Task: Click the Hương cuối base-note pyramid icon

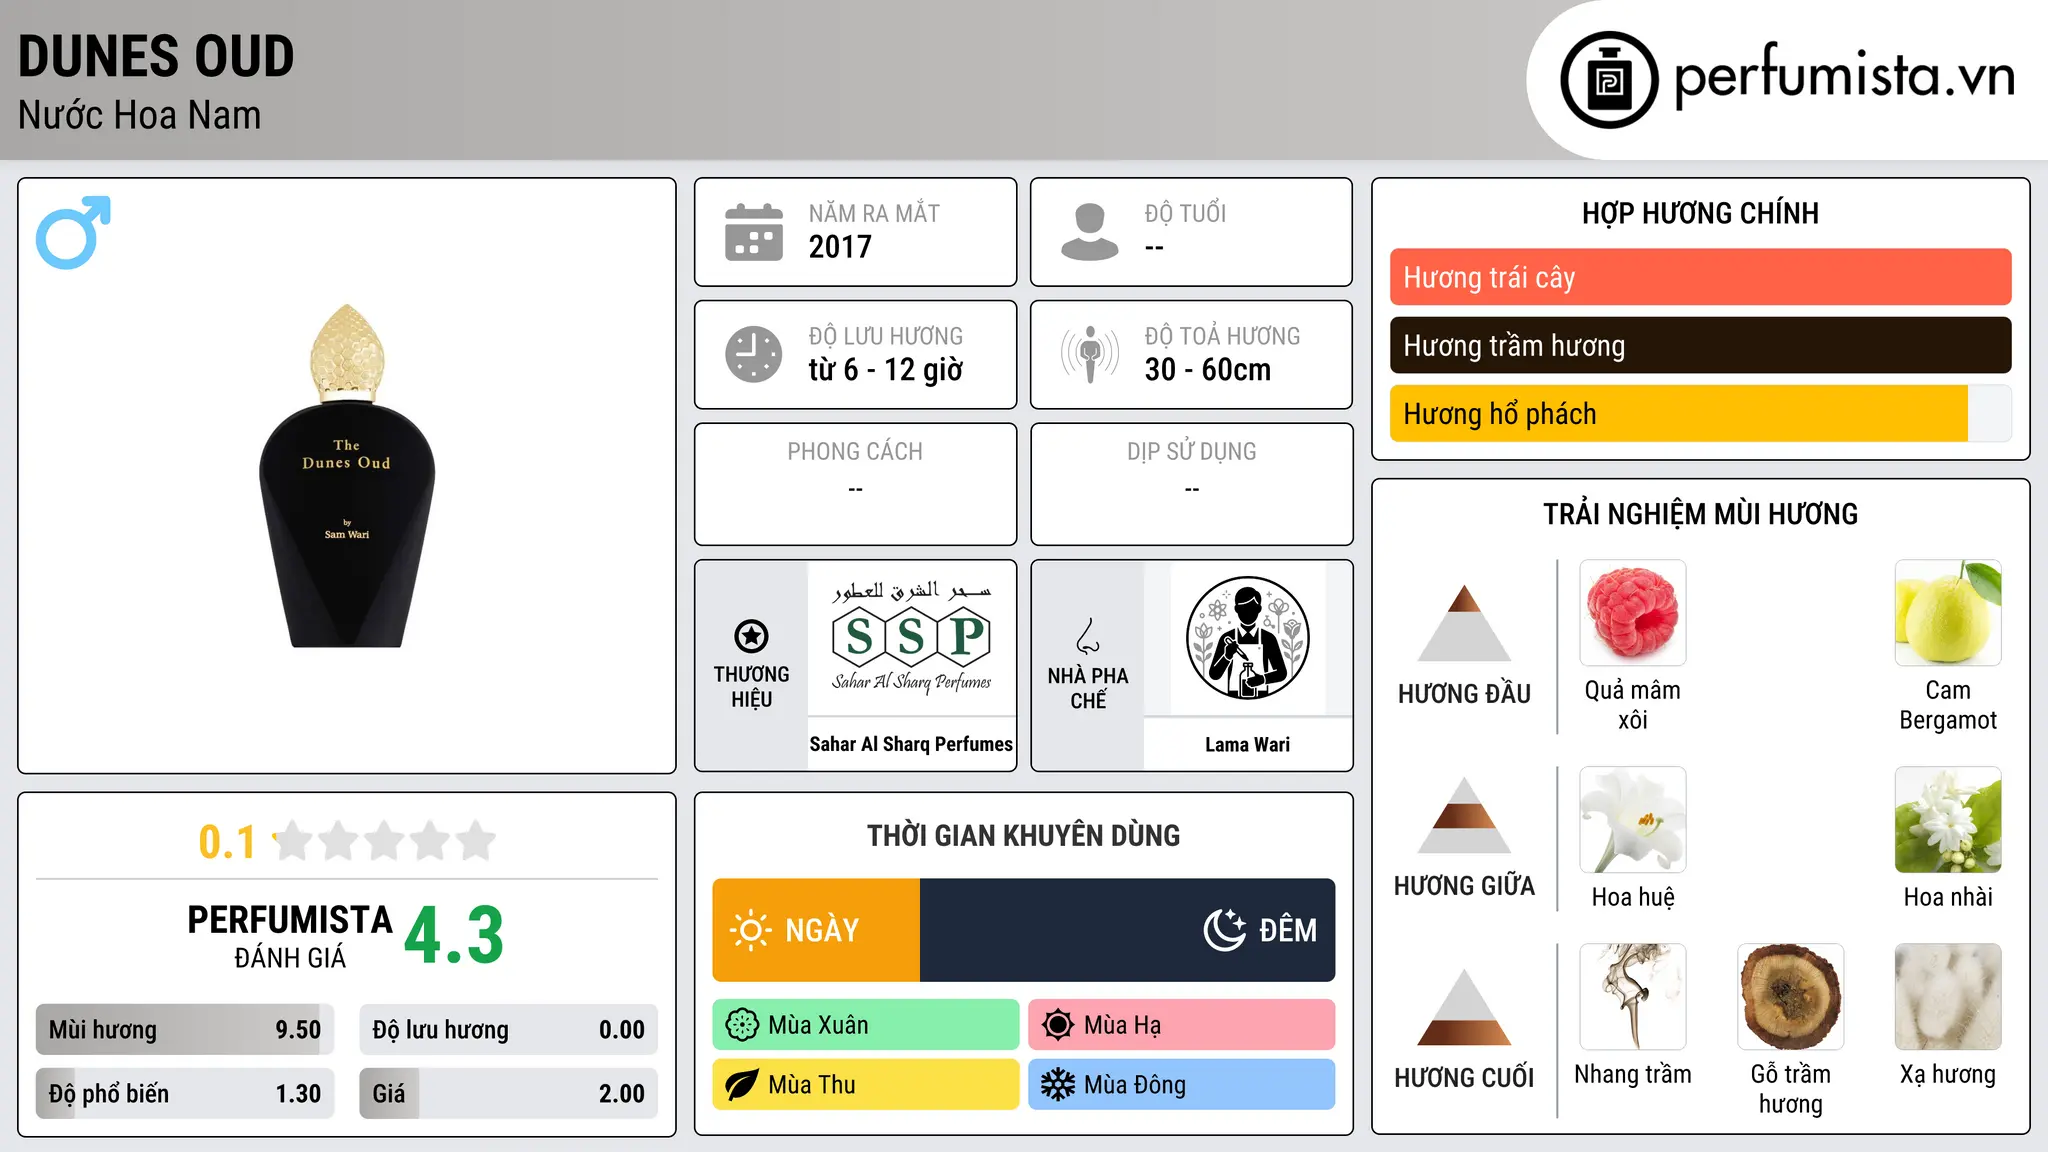Action: (x=1464, y=1007)
